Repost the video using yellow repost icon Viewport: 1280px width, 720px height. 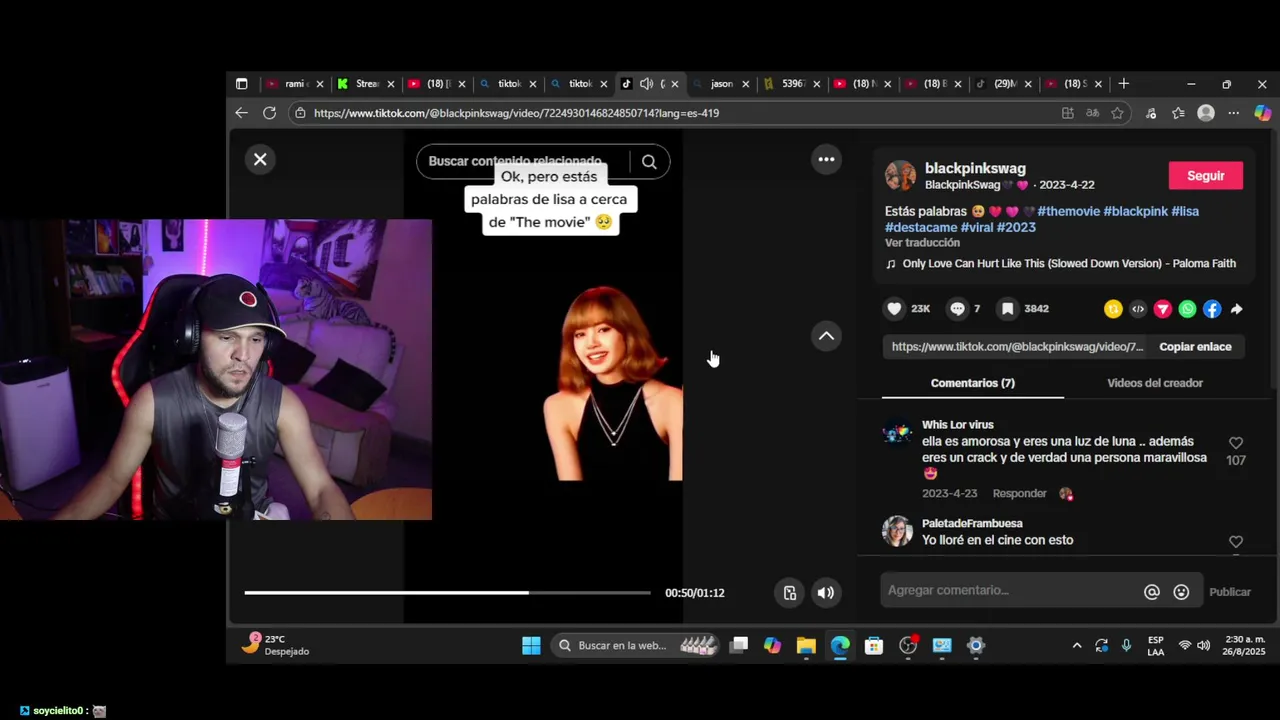tap(1113, 309)
